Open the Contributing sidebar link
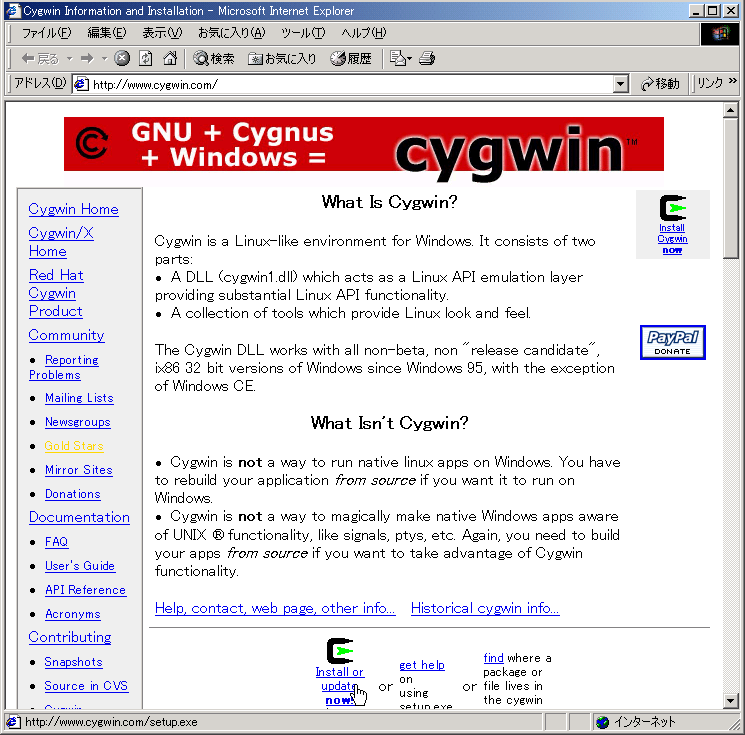The height and width of the screenshot is (735, 745). coord(69,637)
